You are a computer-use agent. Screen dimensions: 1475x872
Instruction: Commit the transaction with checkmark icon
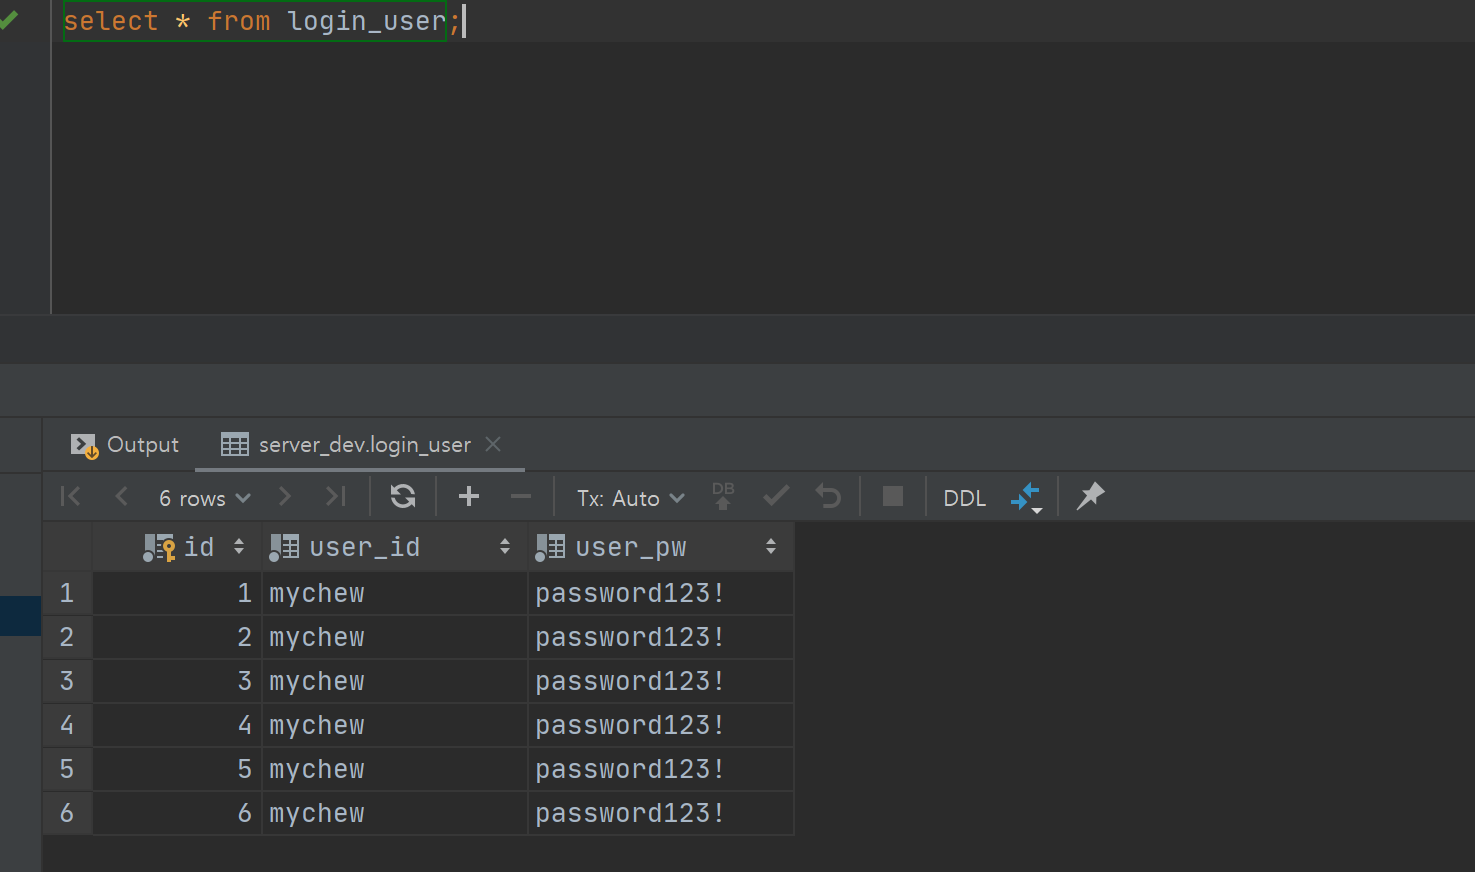point(776,496)
